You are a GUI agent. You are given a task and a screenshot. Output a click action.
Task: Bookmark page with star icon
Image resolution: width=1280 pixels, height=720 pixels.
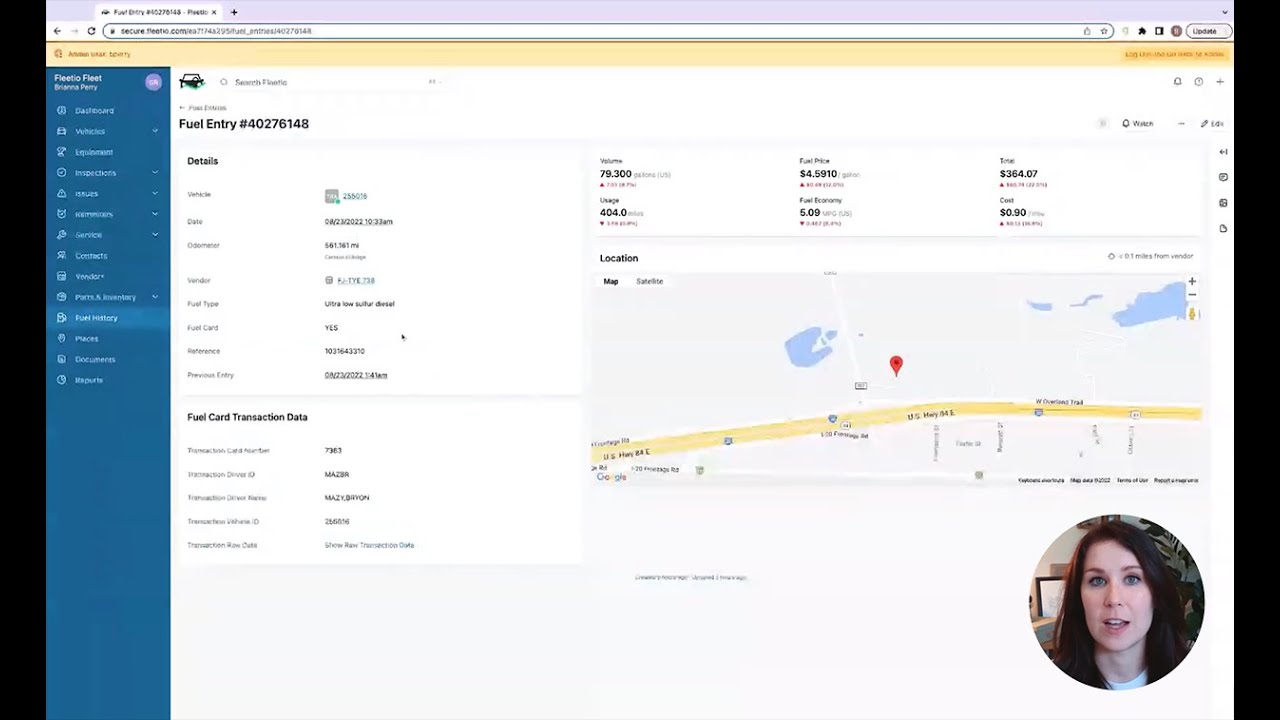coord(1104,31)
